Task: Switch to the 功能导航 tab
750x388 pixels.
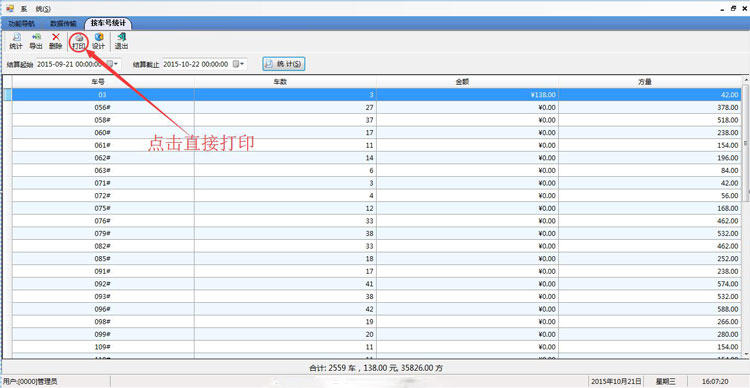Action: [22, 23]
